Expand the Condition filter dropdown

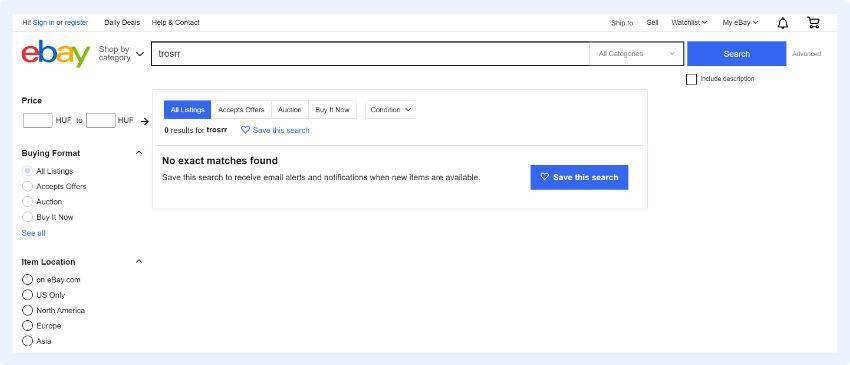[390, 110]
